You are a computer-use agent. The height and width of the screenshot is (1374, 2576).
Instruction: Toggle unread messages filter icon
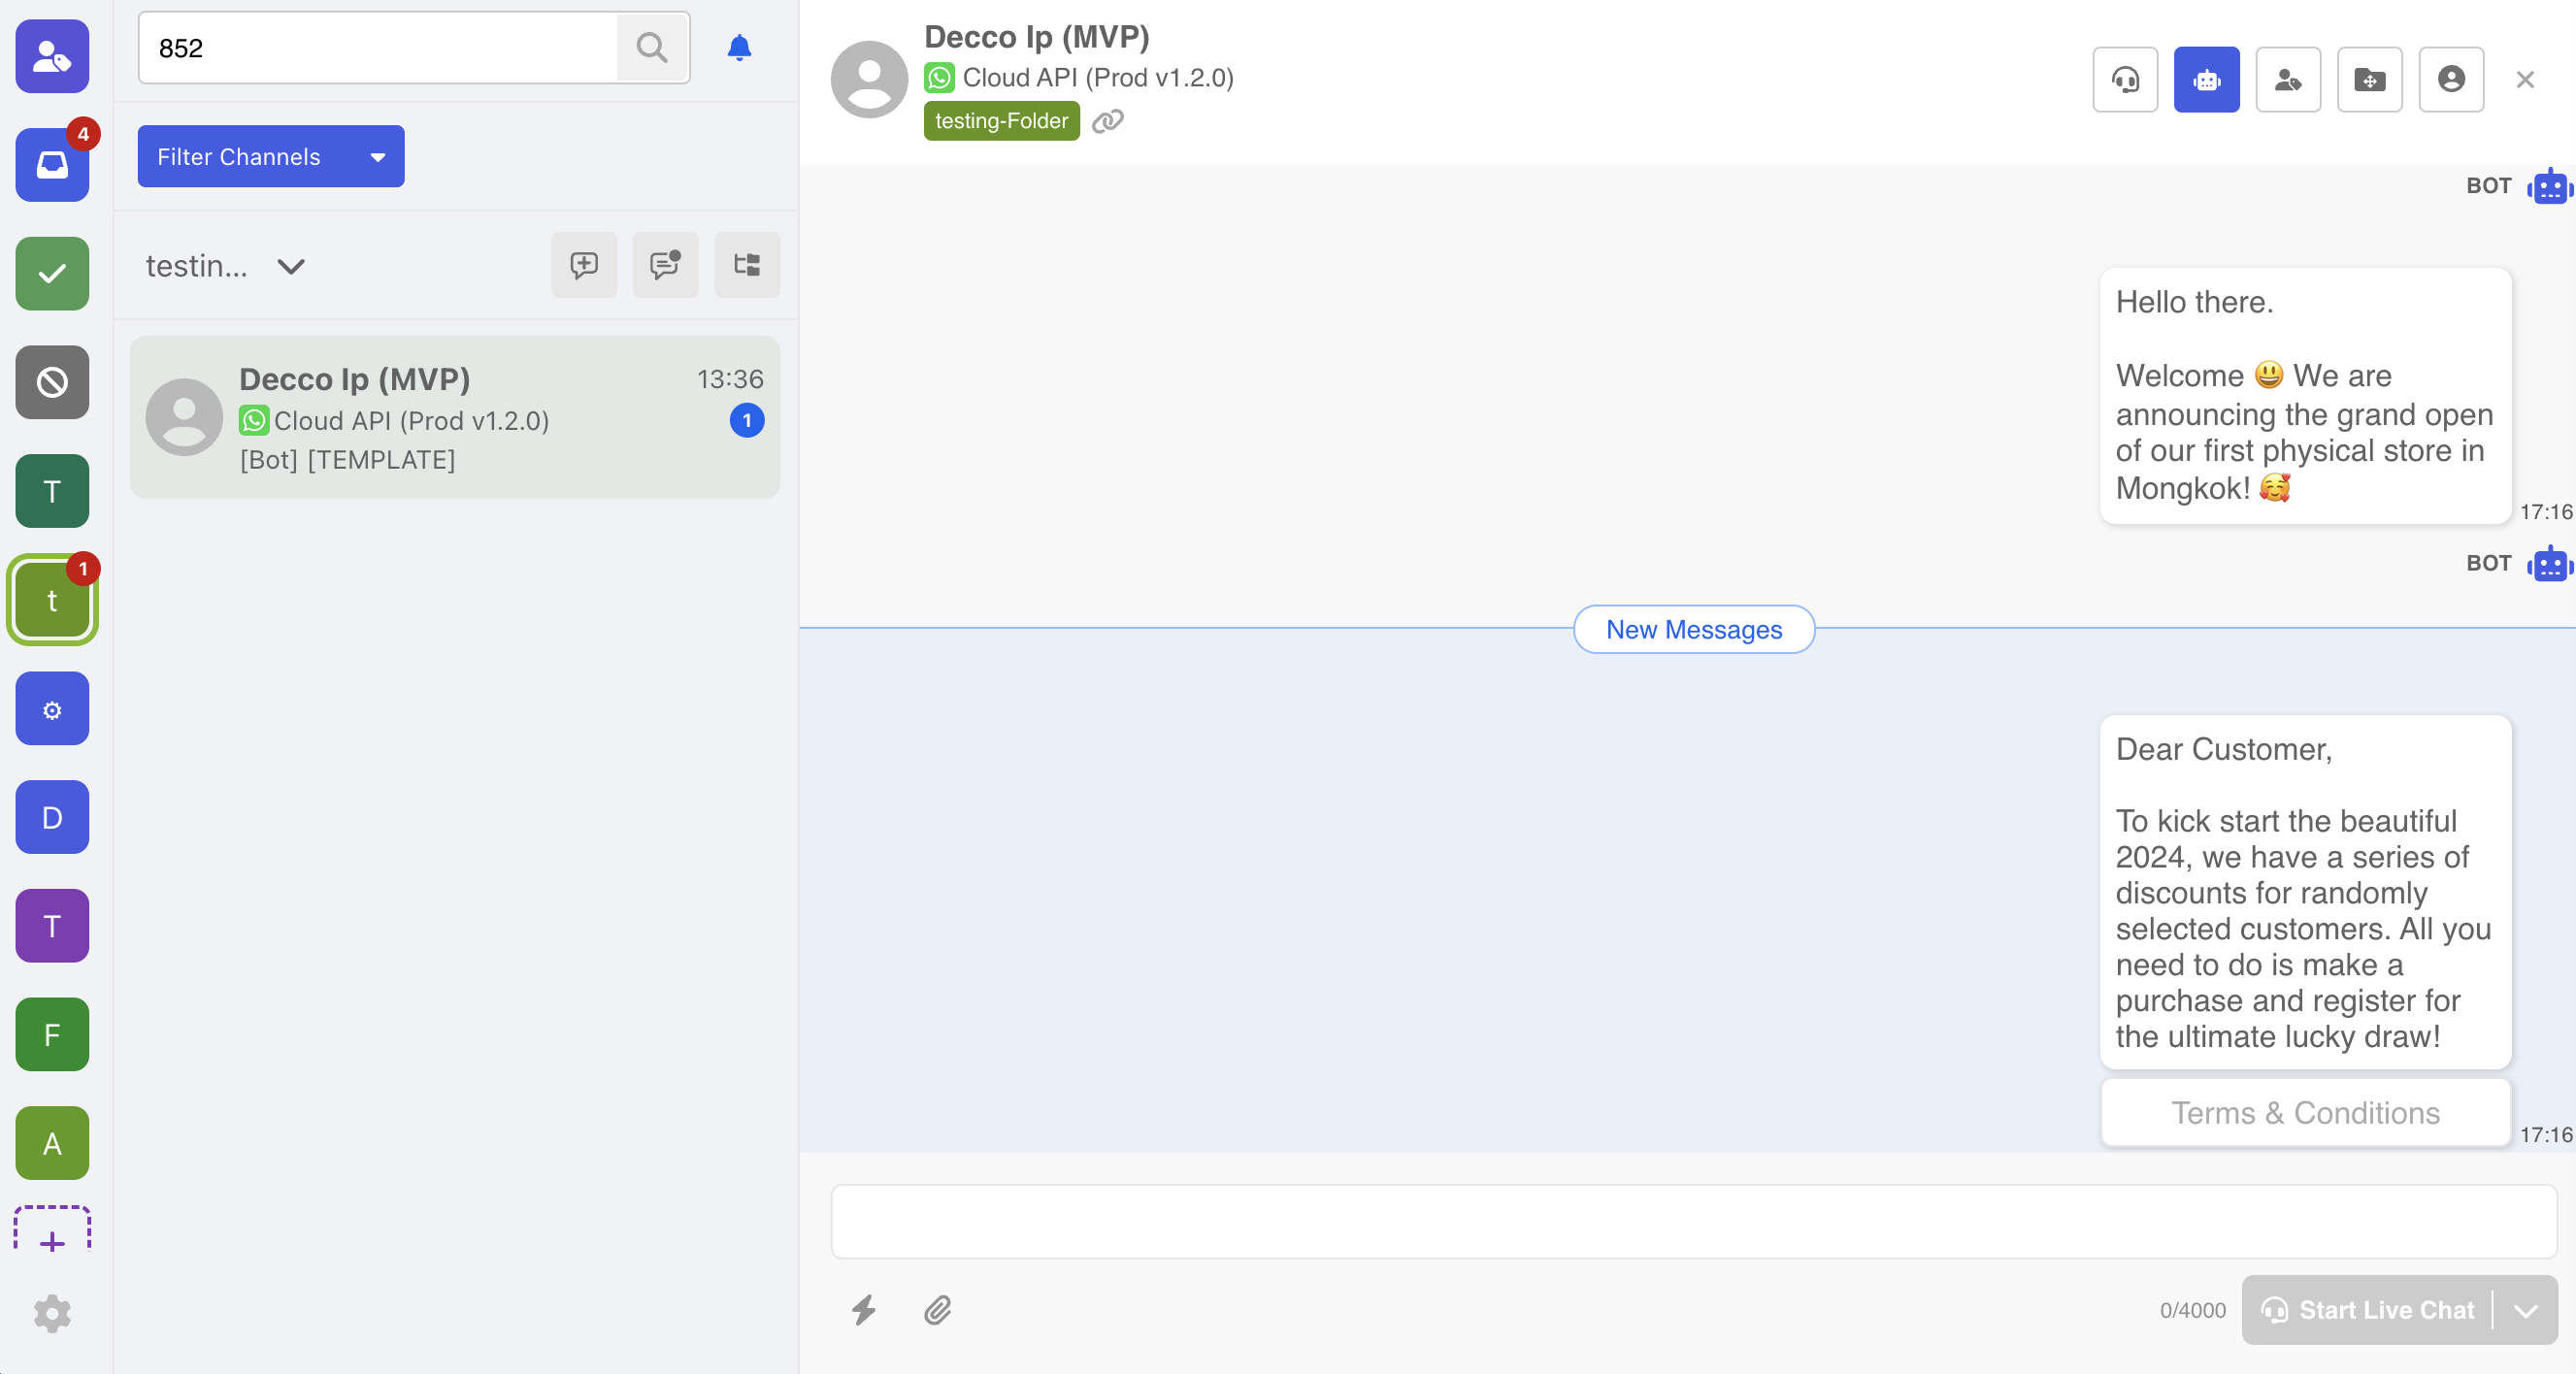pyautogui.click(x=665, y=265)
